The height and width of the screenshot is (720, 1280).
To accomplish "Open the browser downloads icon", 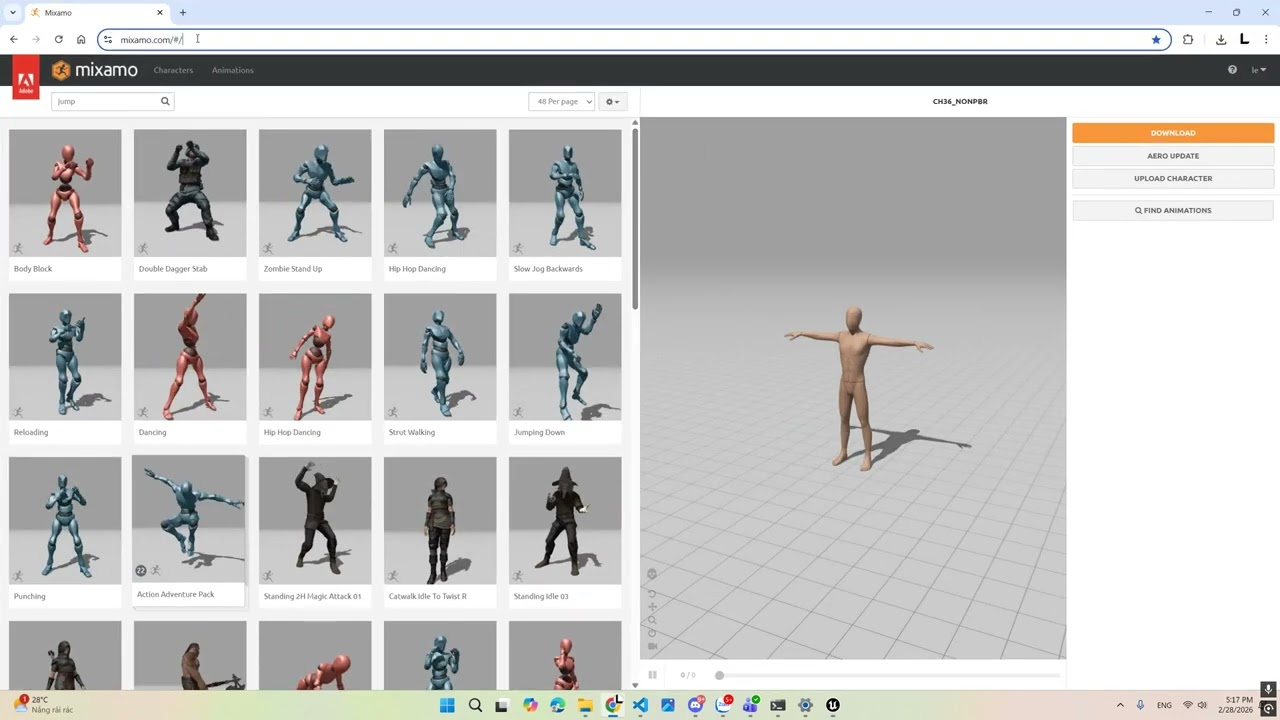I will click(x=1221, y=39).
